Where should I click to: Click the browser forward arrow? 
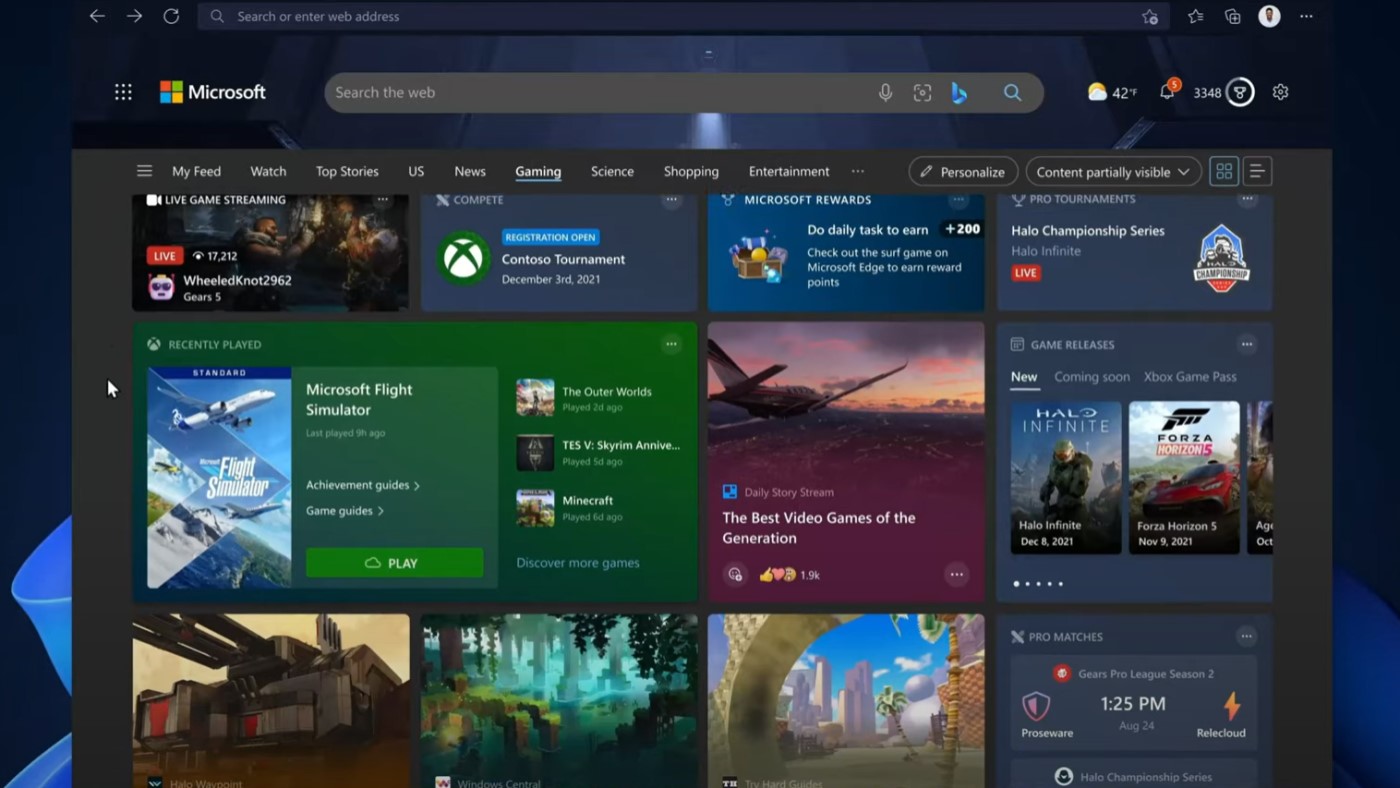pyautogui.click(x=134, y=16)
